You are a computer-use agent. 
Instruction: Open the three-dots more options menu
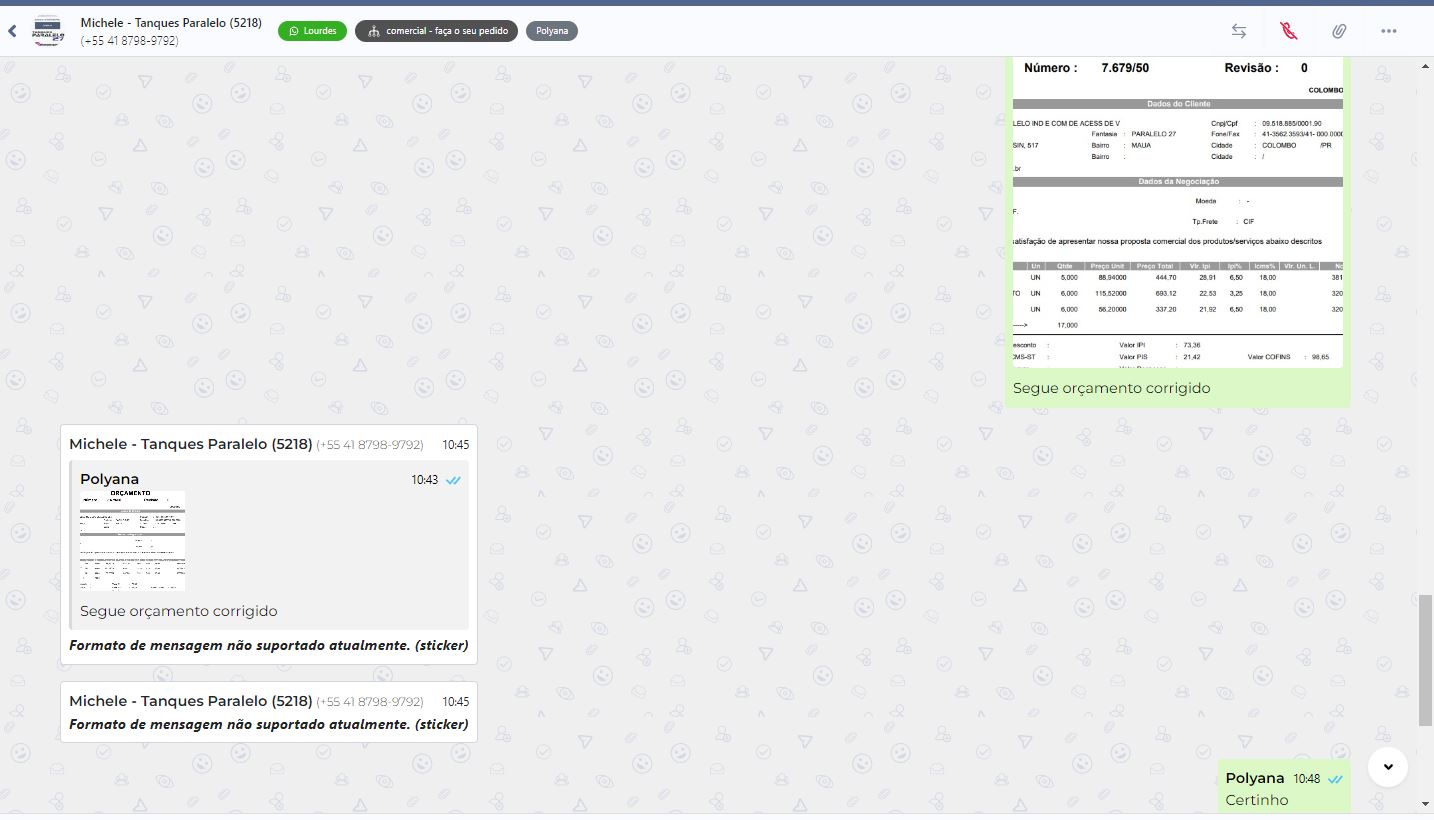click(1388, 31)
